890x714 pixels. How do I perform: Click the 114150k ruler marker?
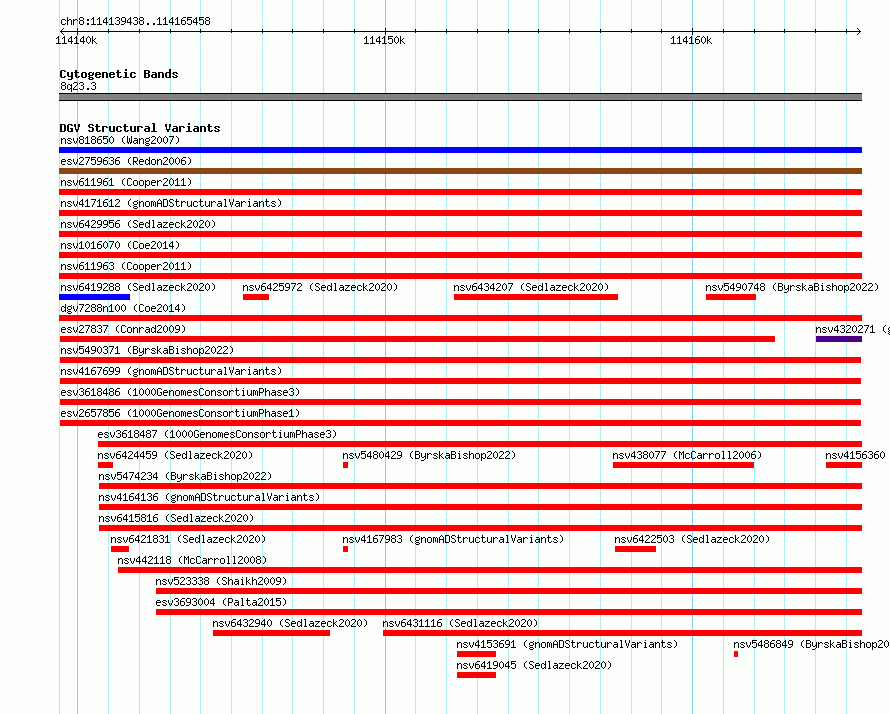click(384, 40)
